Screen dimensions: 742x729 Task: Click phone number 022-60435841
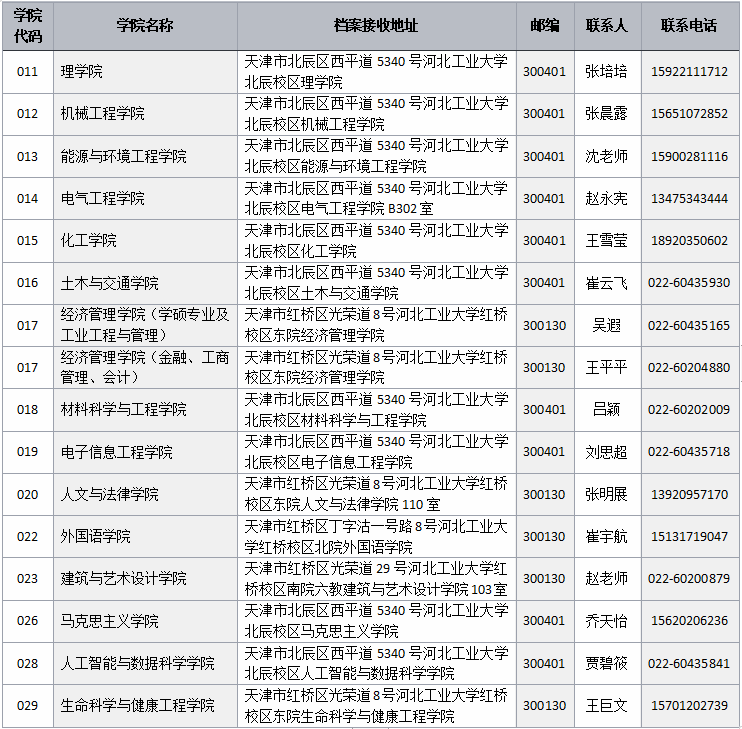689,663
